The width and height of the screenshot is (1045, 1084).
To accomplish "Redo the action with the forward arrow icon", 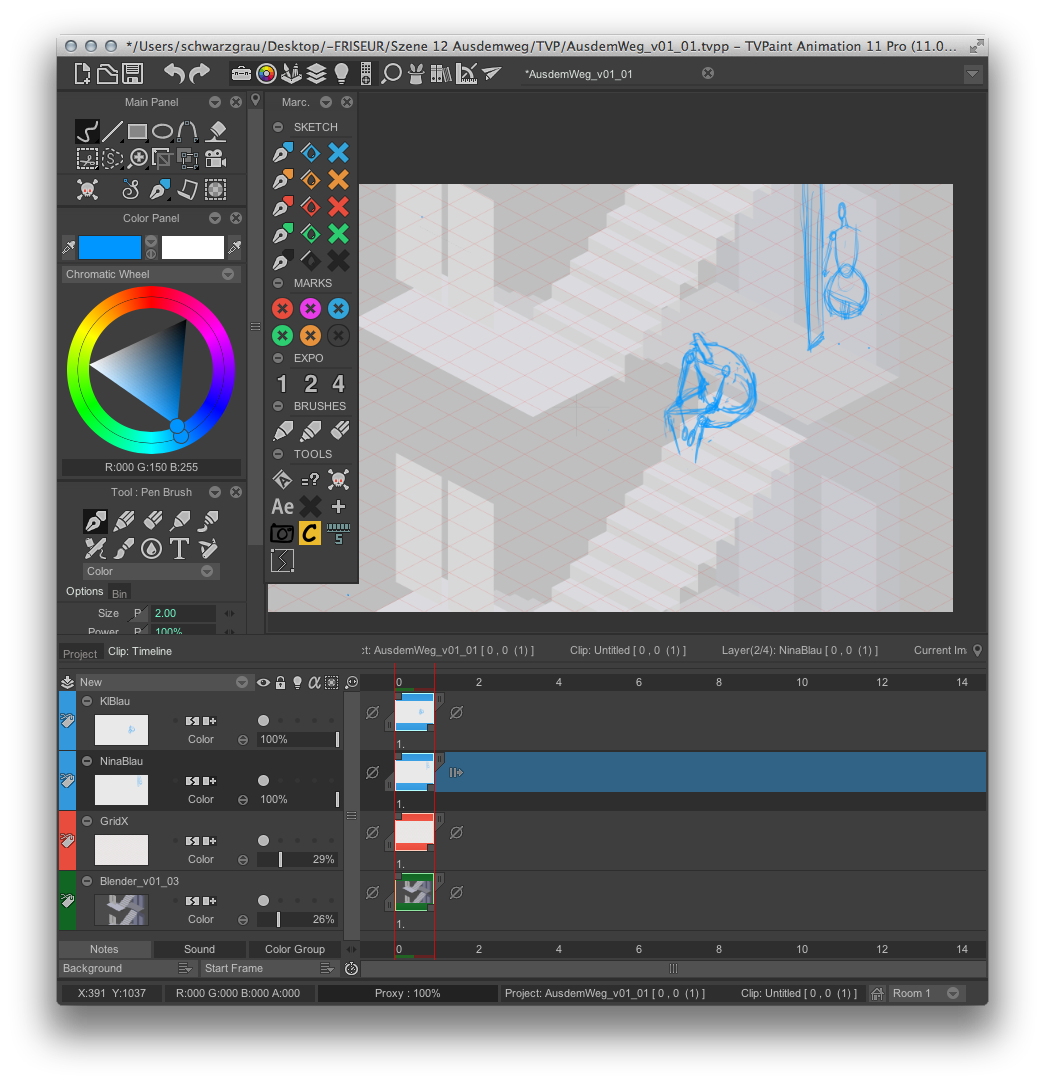I will tap(199, 73).
